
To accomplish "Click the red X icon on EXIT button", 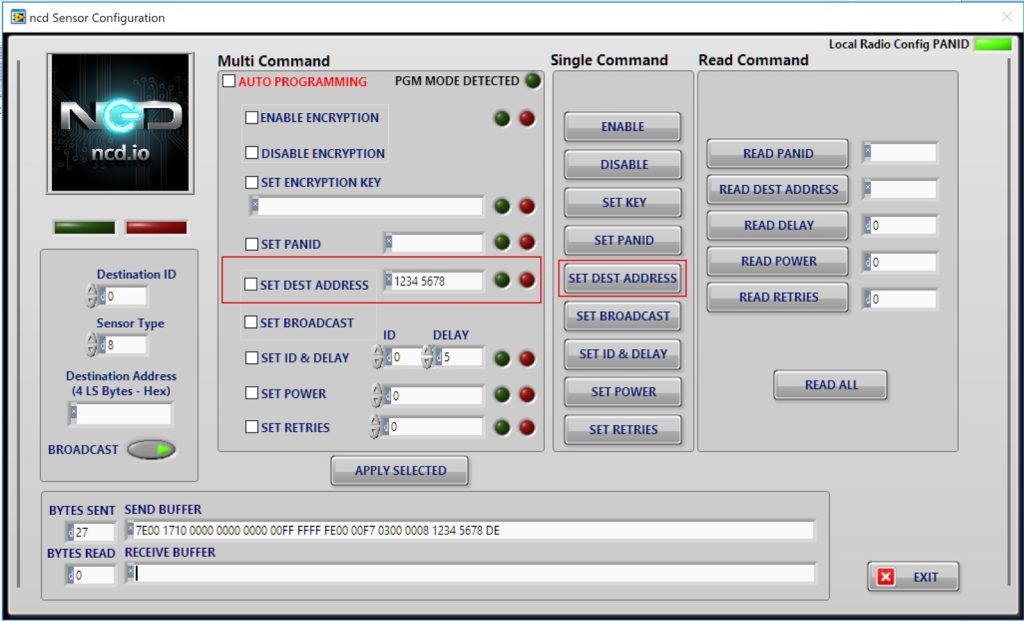I will coord(888,576).
